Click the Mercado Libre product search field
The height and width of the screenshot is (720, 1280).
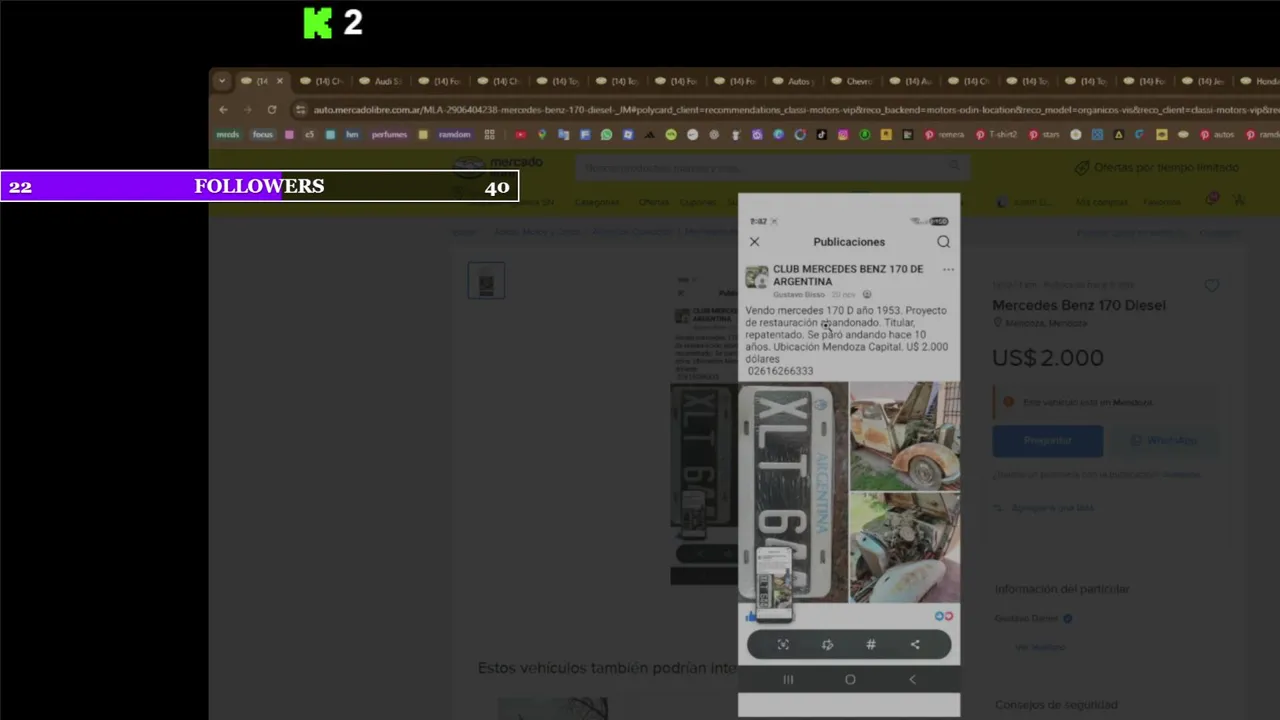pos(771,168)
